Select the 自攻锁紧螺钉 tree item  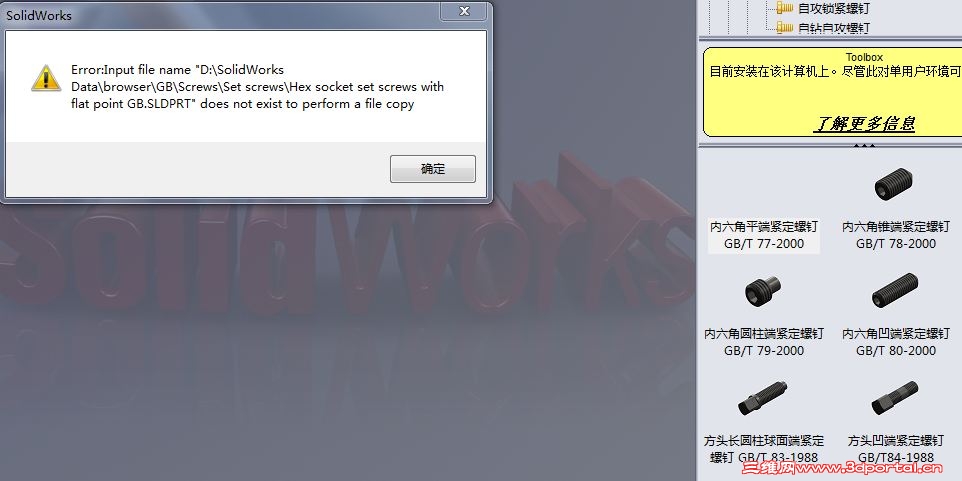[x=833, y=8]
